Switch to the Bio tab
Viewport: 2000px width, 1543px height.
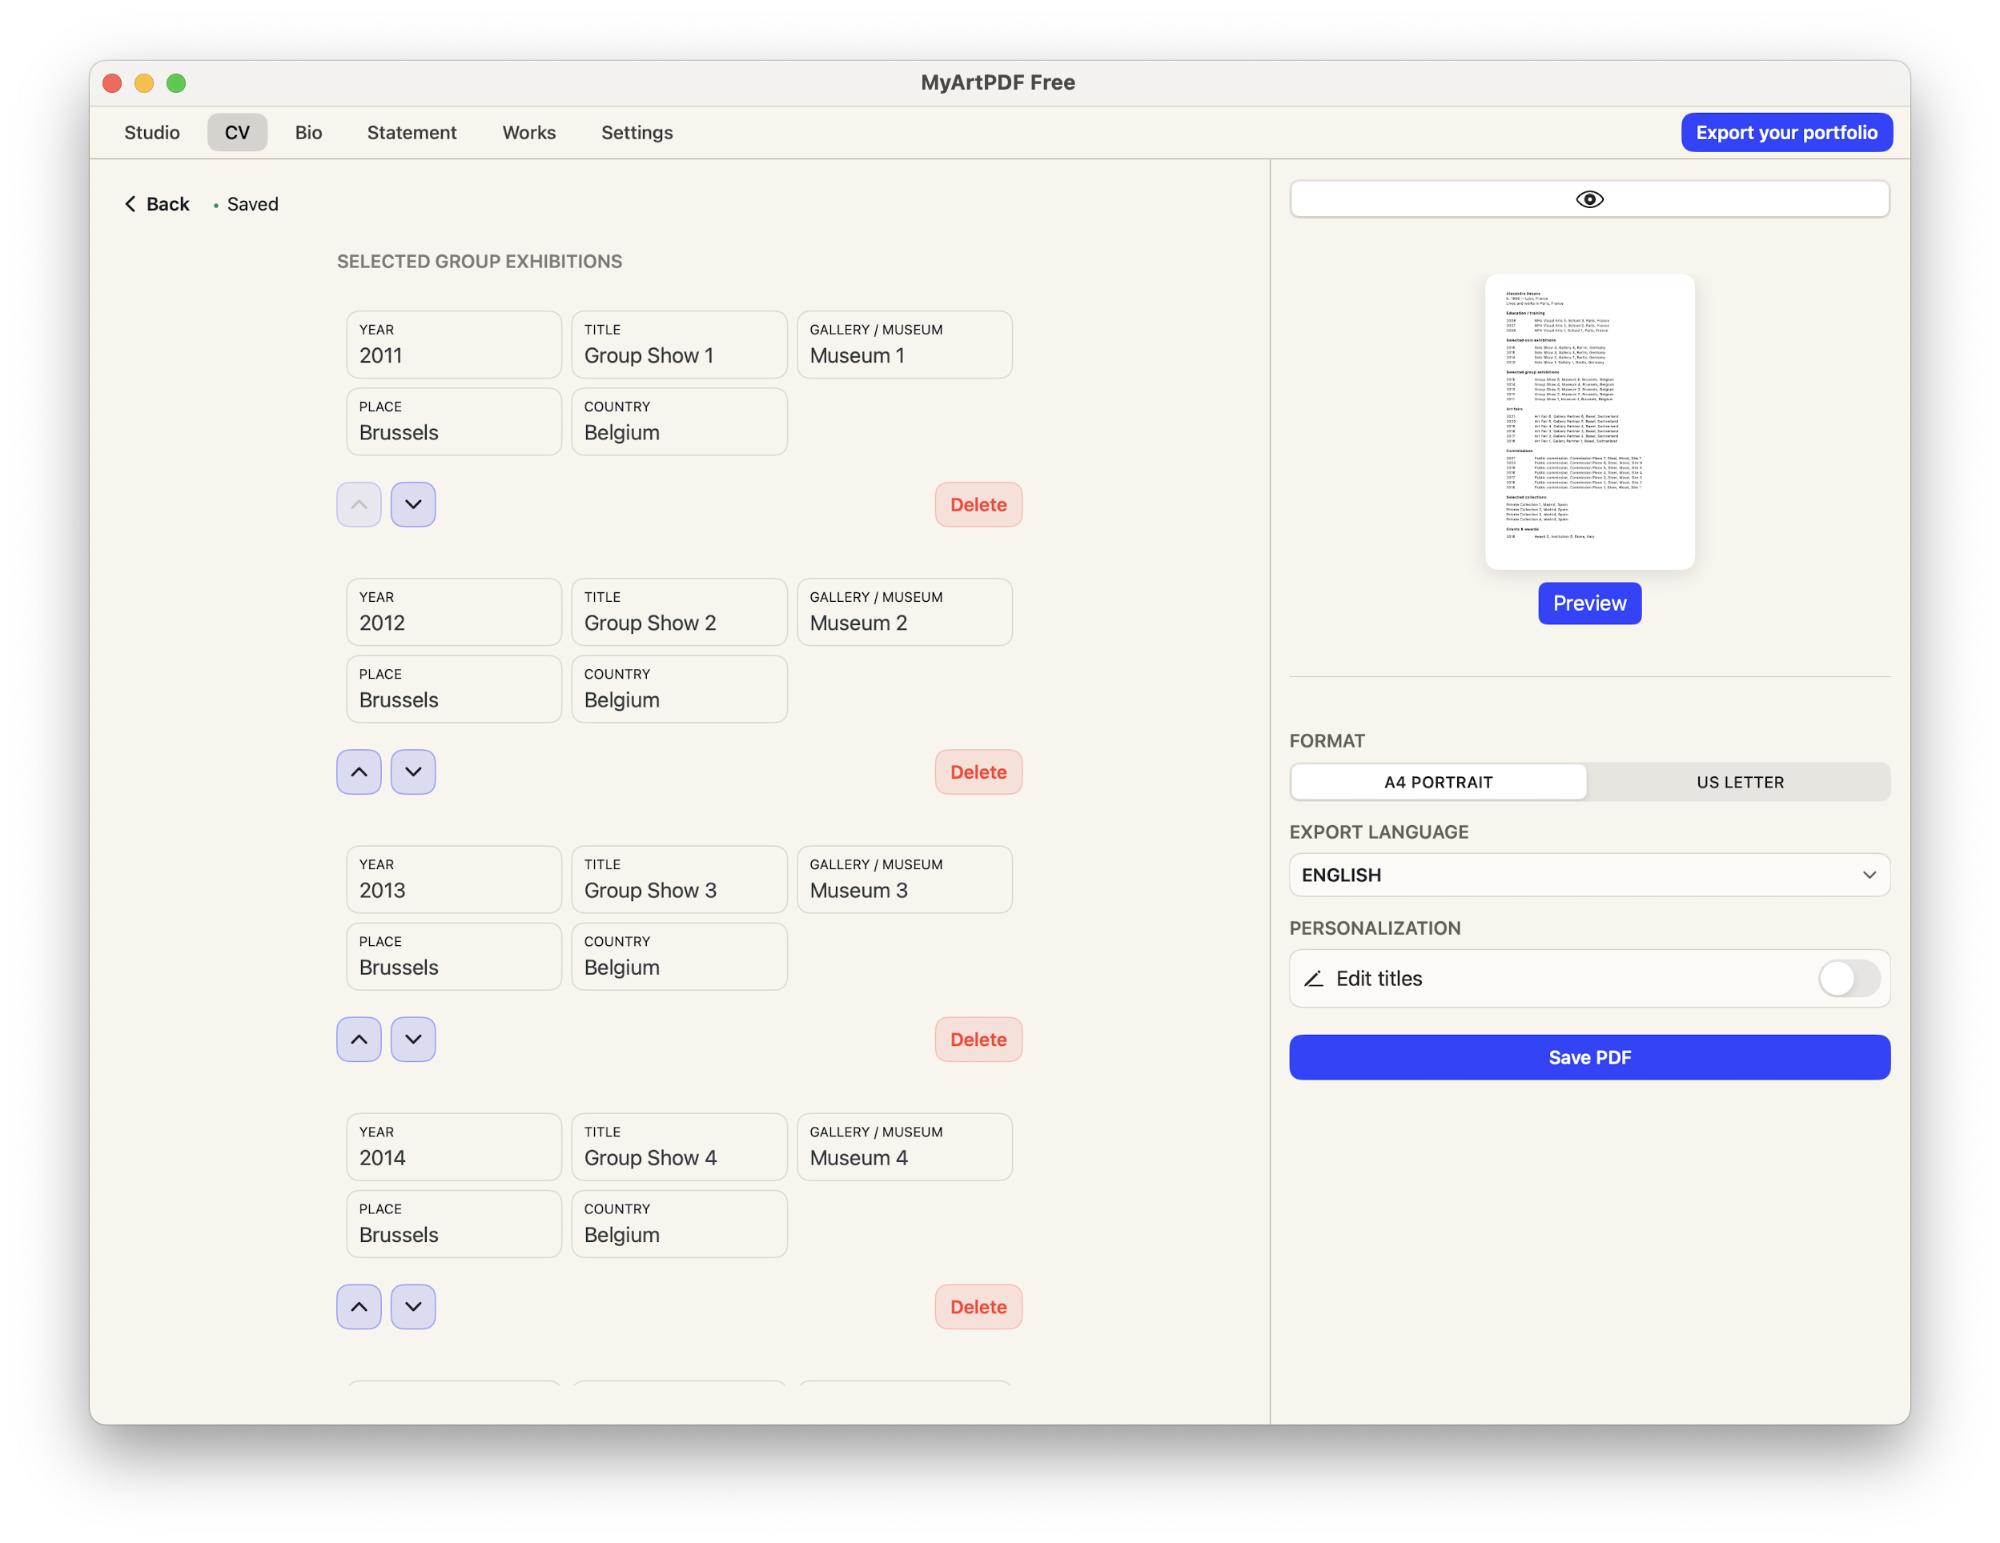tap(309, 132)
